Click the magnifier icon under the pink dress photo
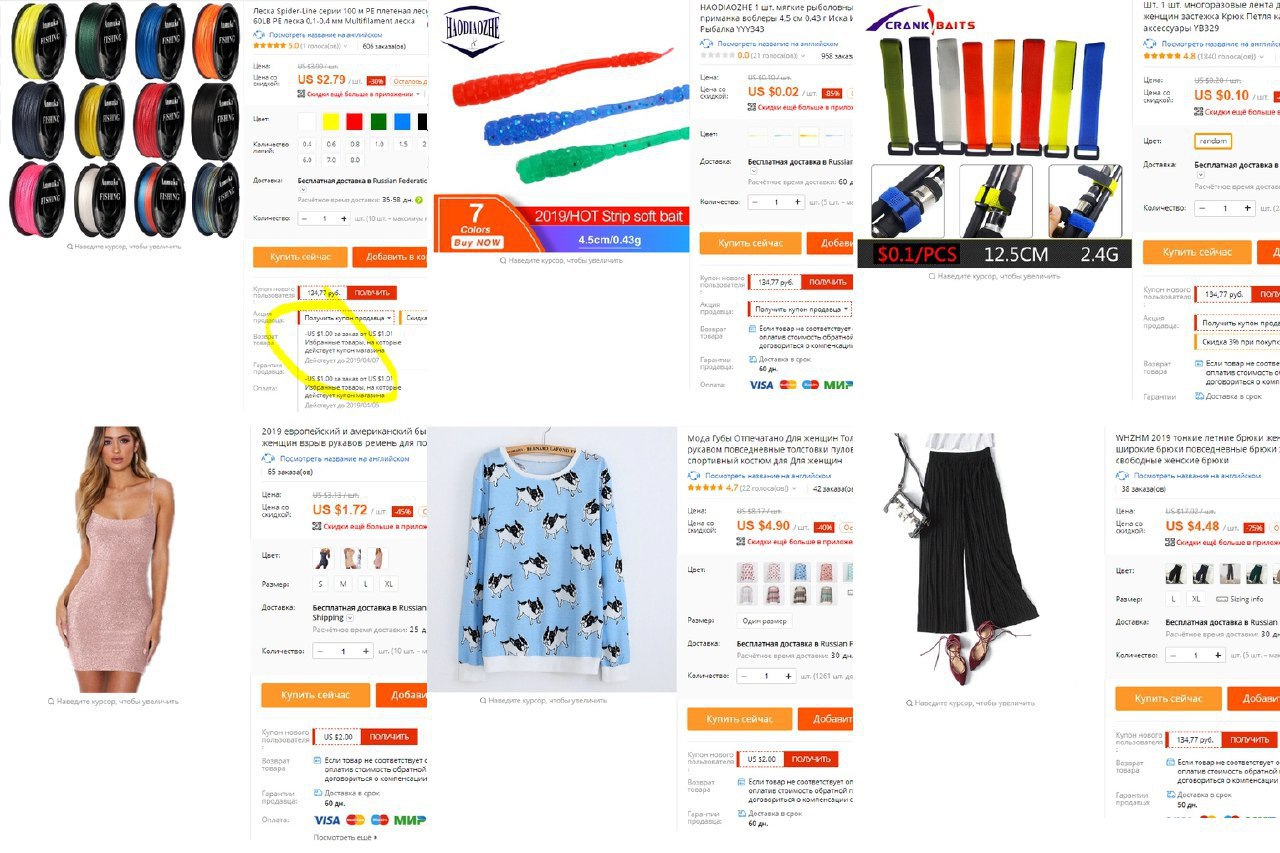The width and height of the screenshot is (1280, 853). 52,701
